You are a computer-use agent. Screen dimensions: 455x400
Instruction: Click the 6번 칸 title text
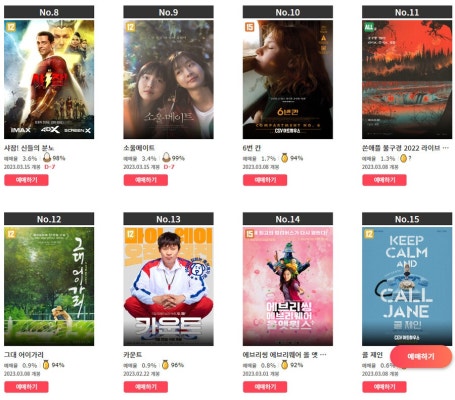click(252, 148)
